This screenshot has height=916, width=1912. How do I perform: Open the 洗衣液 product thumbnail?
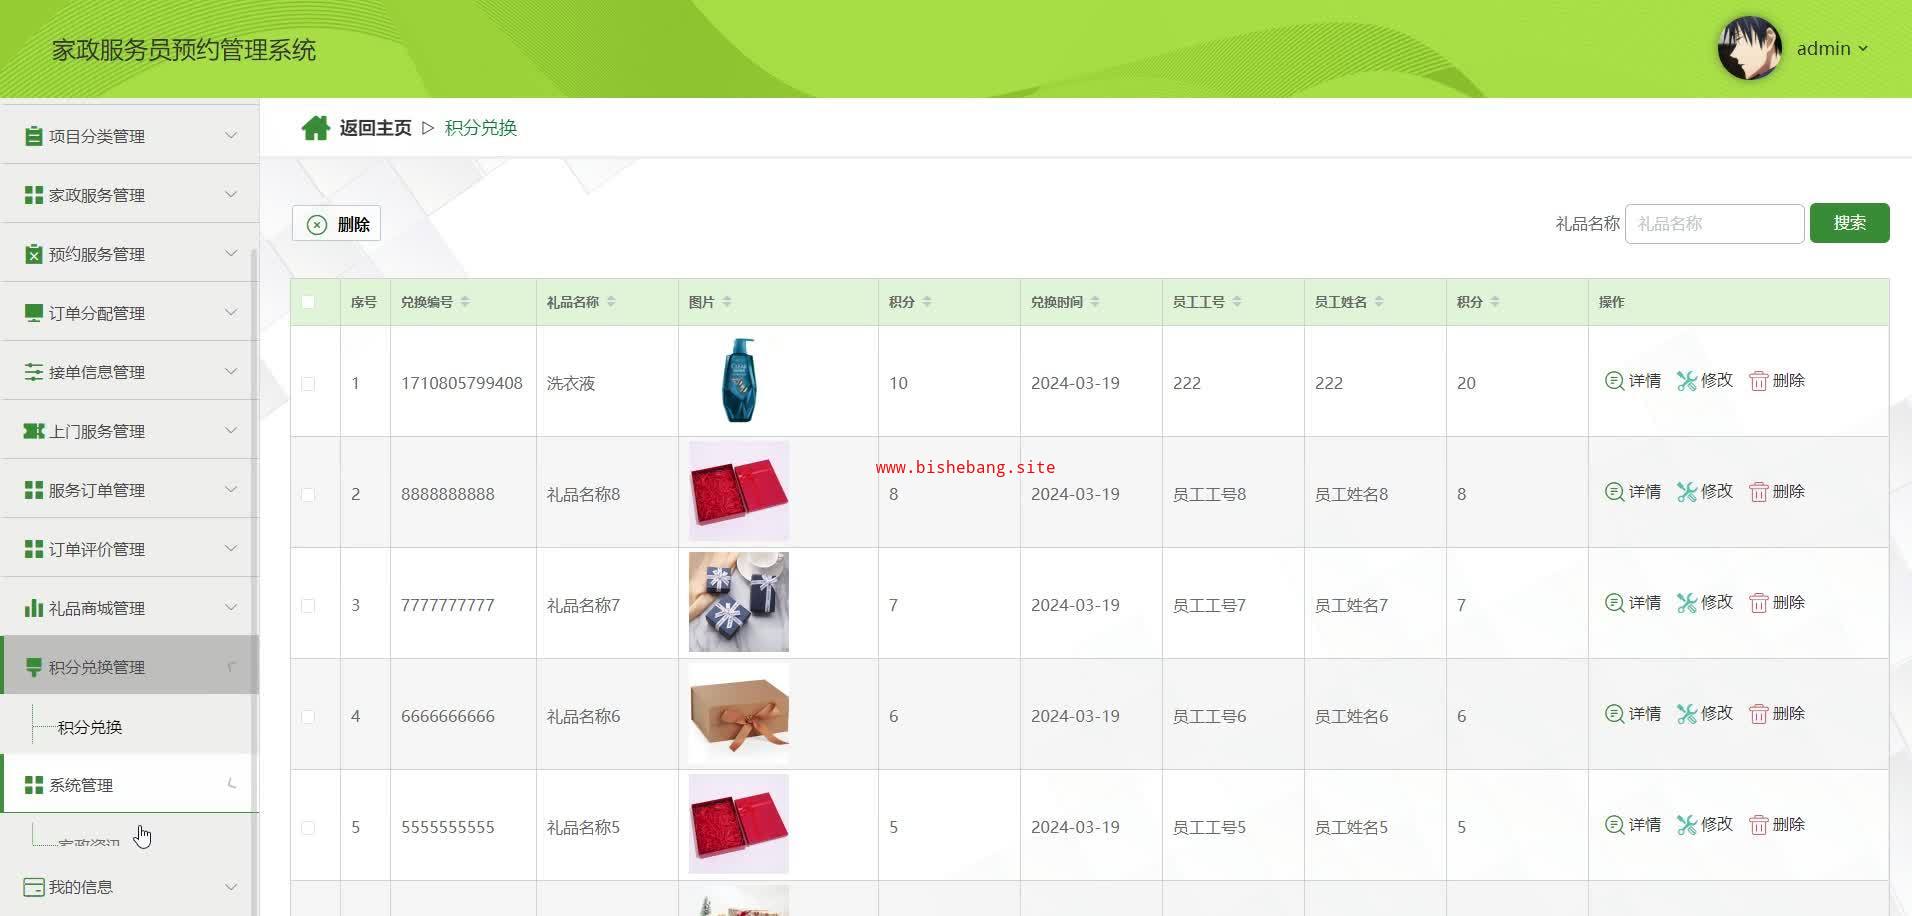739,380
